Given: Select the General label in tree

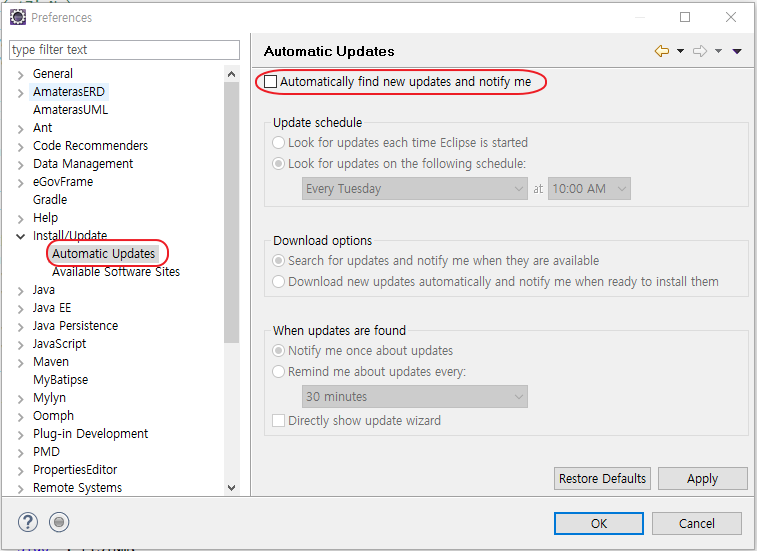Looking at the screenshot, I should [x=53, y=73].
